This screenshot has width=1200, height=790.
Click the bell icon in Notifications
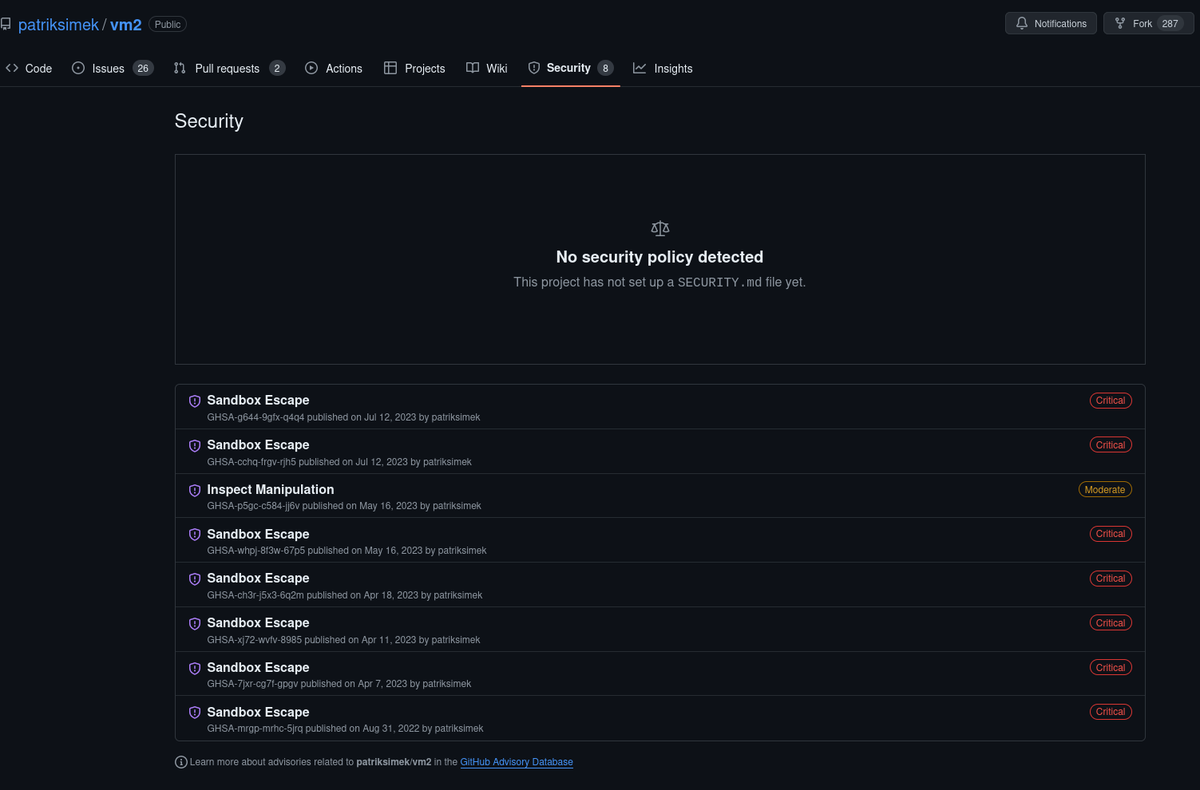(1022, 23)
